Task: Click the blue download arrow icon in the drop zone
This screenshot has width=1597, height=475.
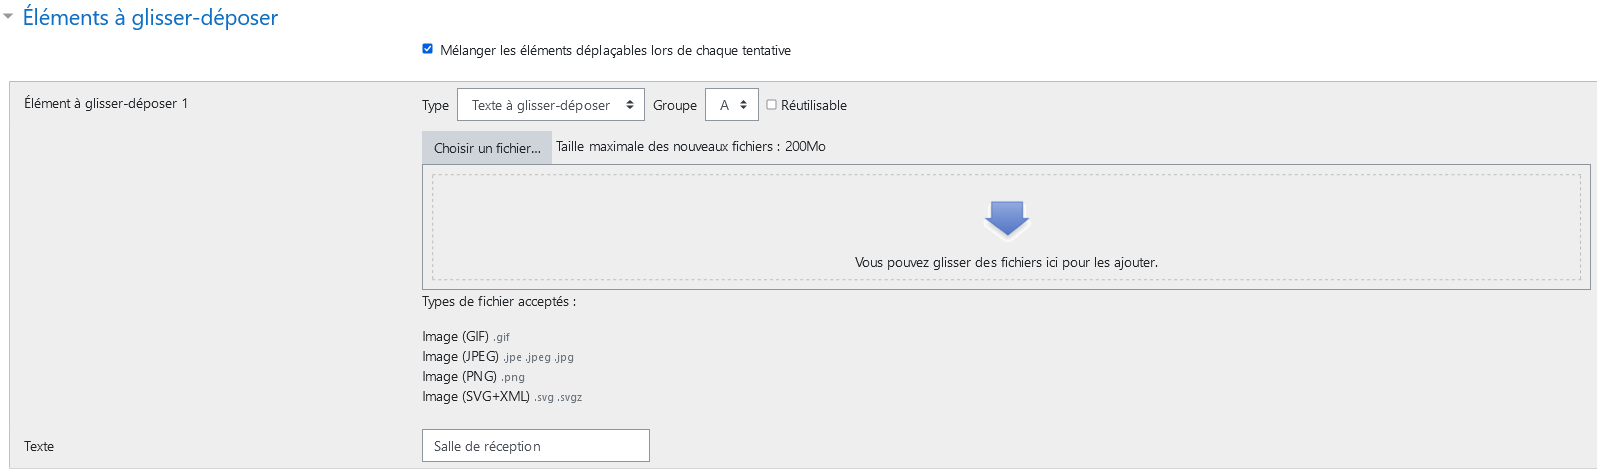Action: coord(1007,219)
